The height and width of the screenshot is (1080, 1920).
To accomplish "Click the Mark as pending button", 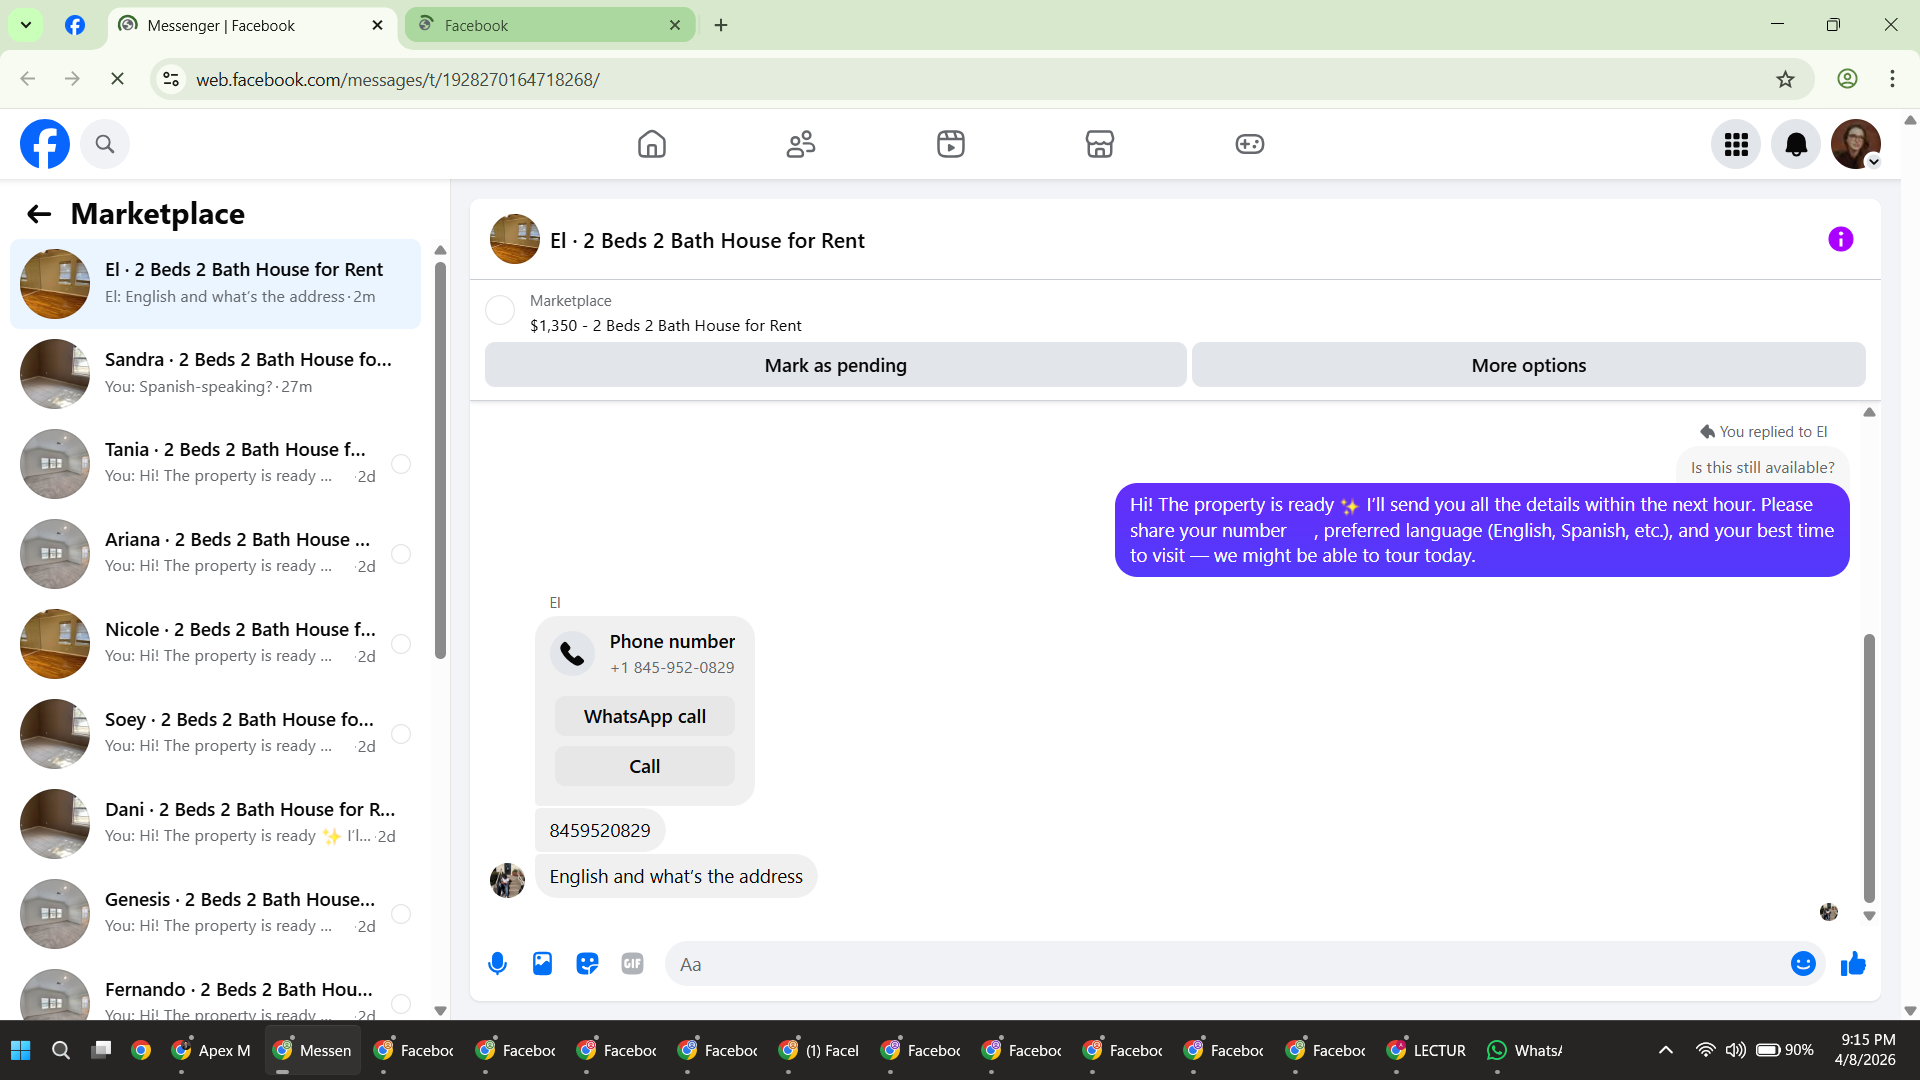I will [x=835, y=366].
